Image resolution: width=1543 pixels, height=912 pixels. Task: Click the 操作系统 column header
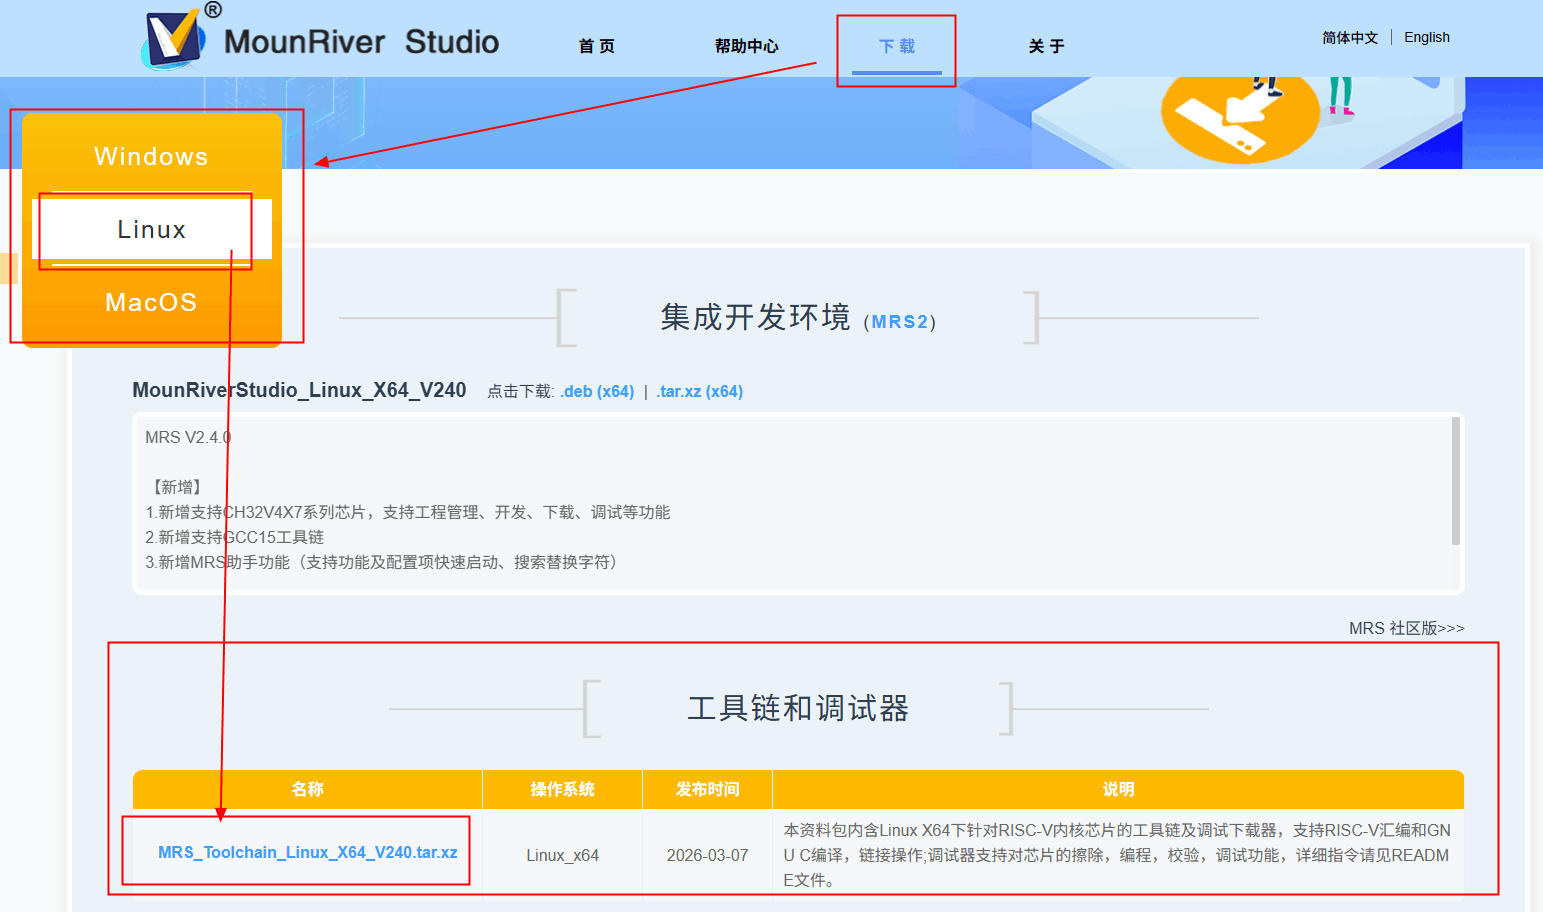[563, 789]
